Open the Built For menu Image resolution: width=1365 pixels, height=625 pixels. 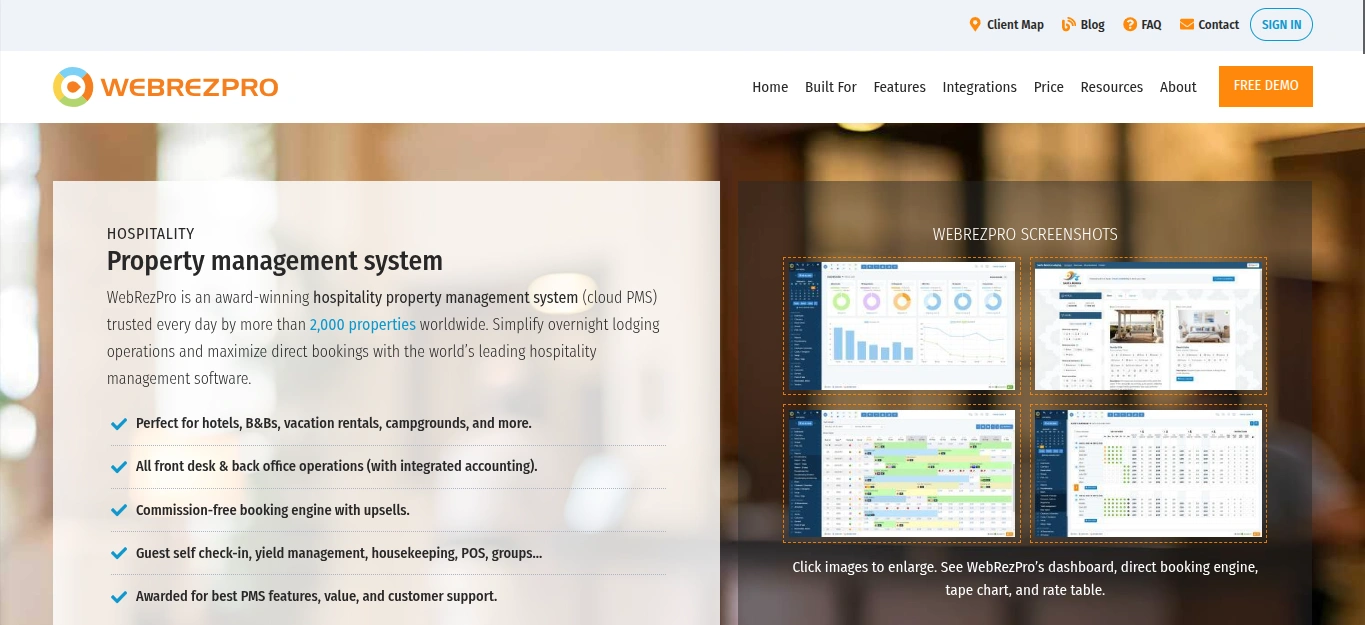[830, 87]
